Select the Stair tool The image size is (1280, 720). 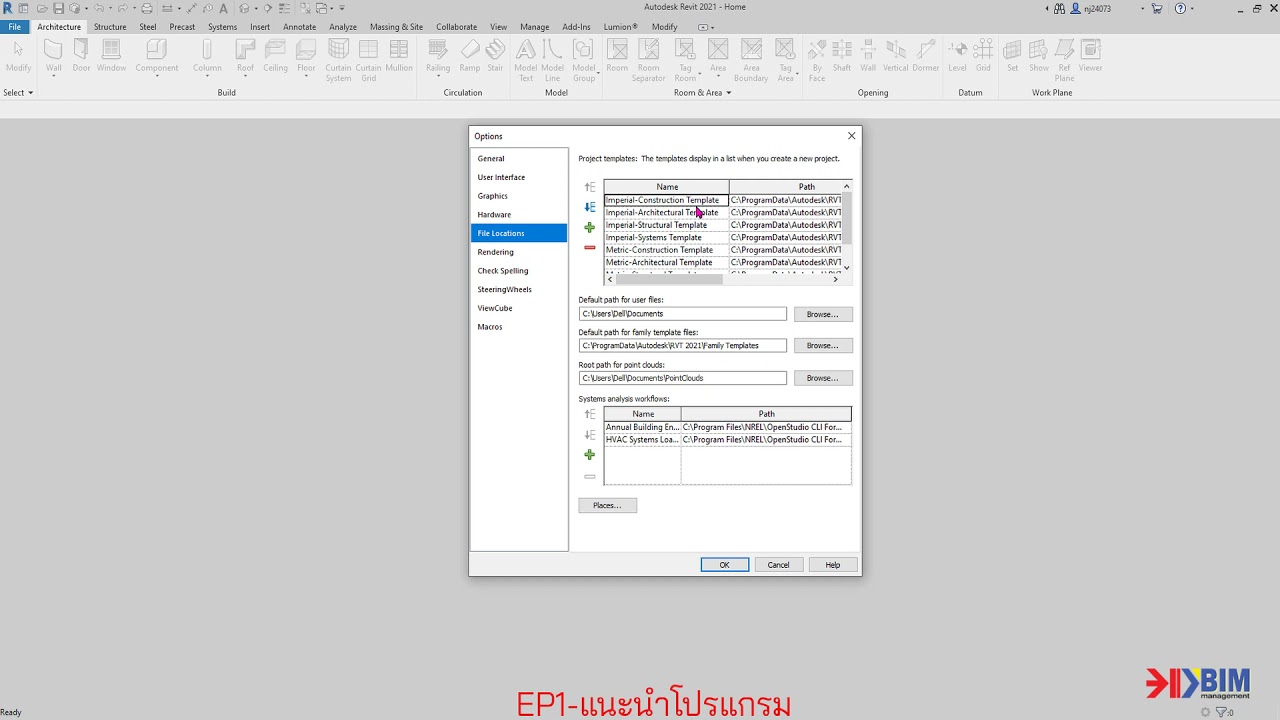tap(495, 56)
